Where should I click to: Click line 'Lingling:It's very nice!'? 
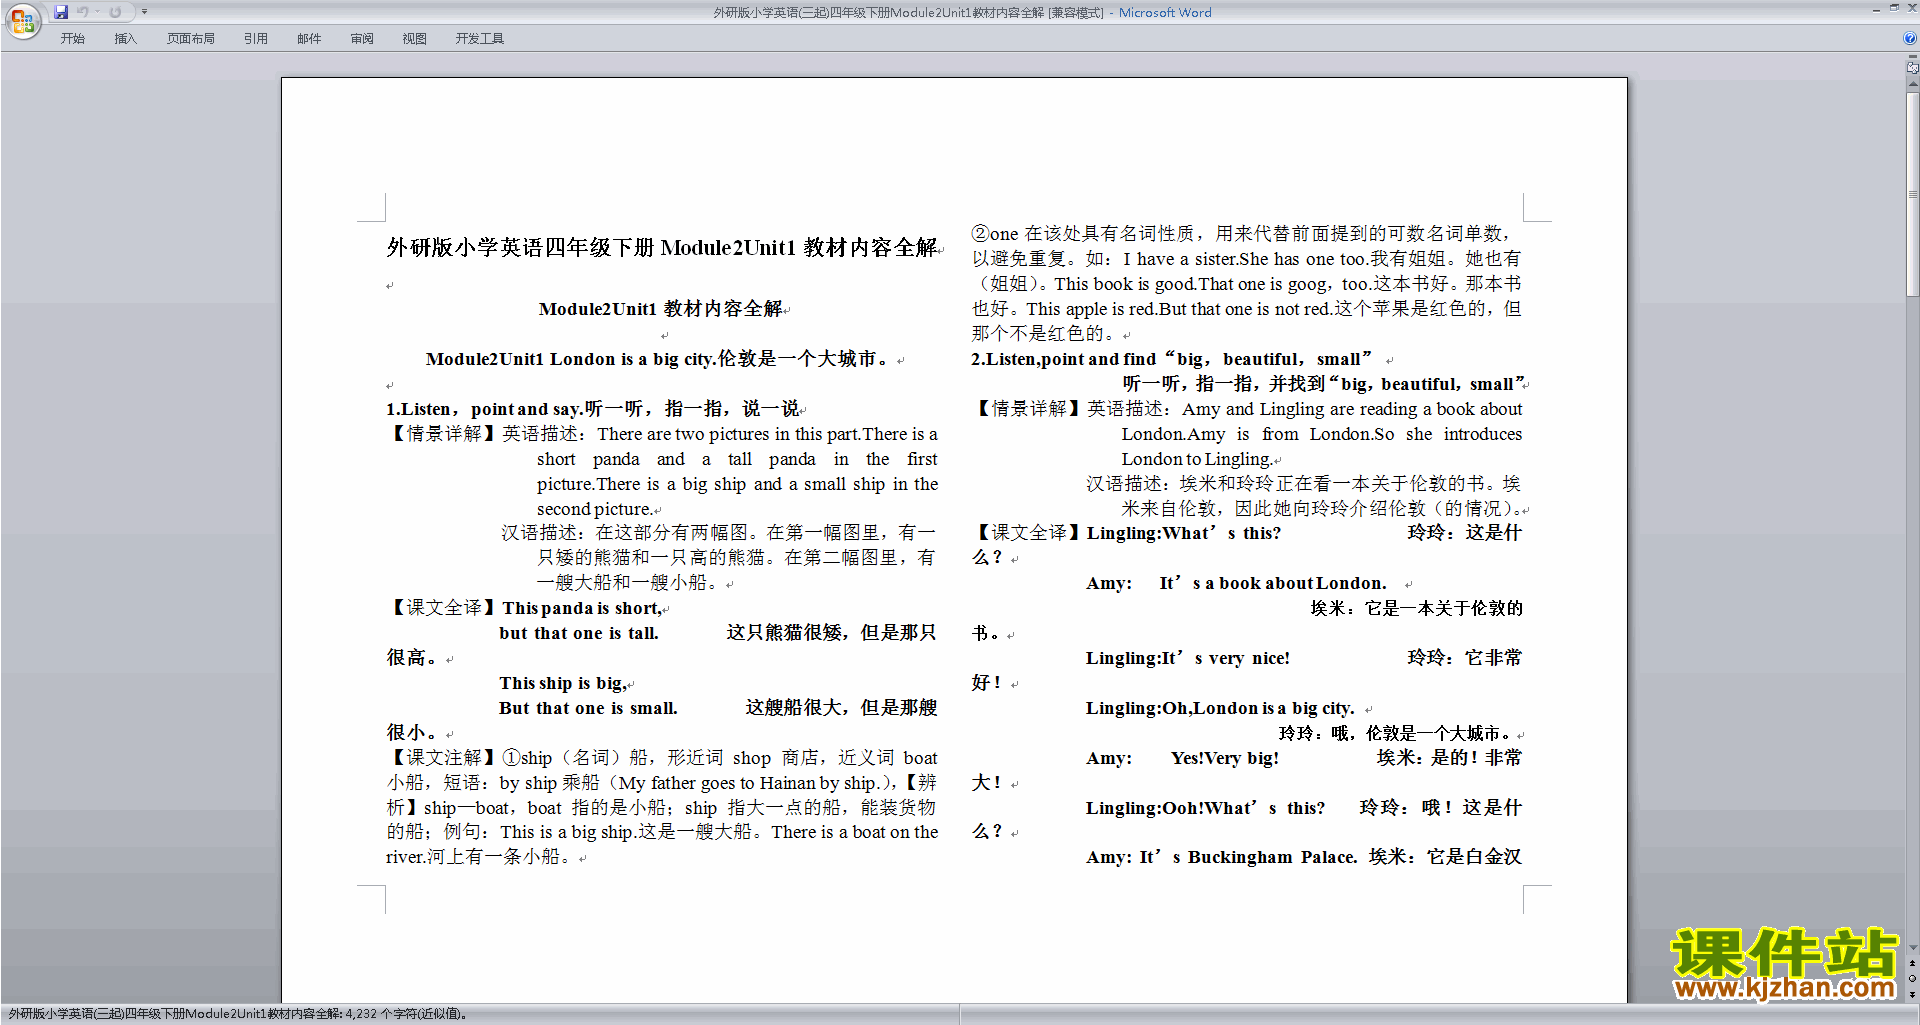[1188, 658]
